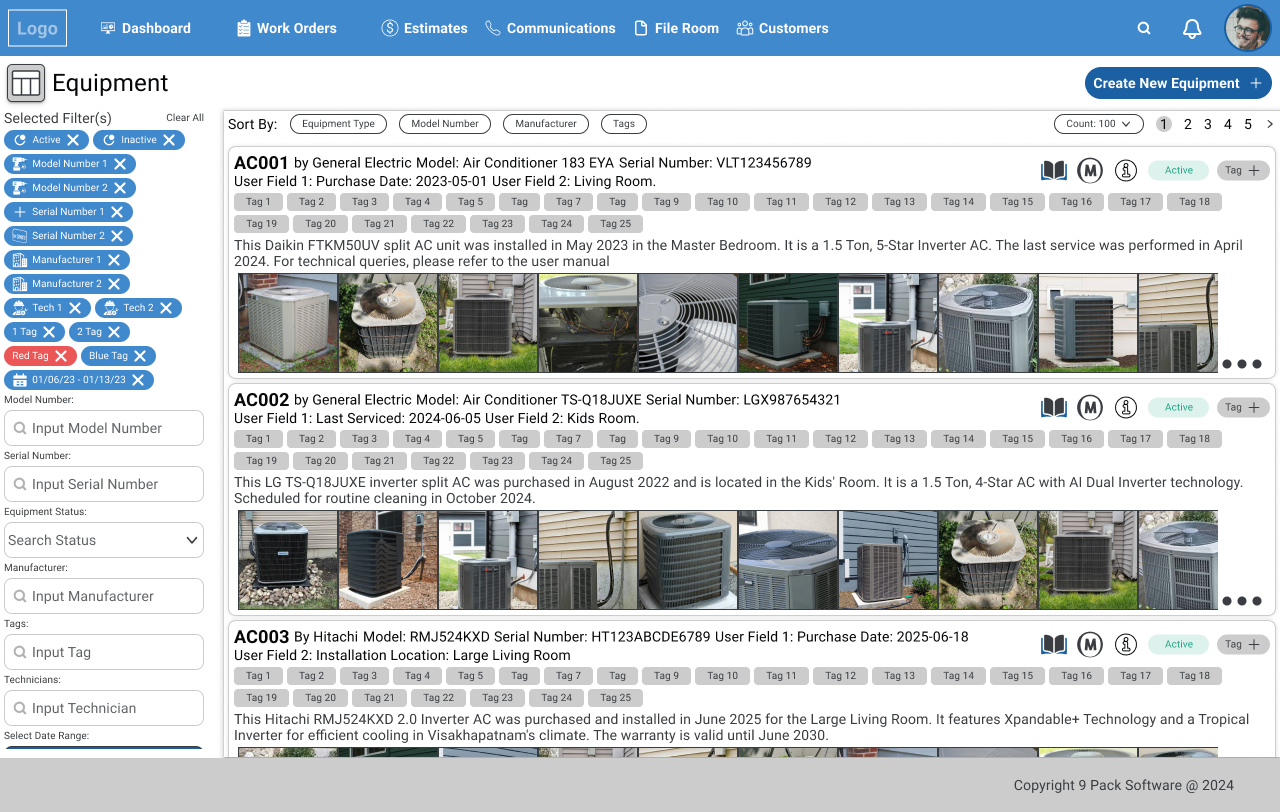The height and width of the screenshot is (812, 1280).
Task: Go to next page using pagination arrow
Action: (1270, 124)
